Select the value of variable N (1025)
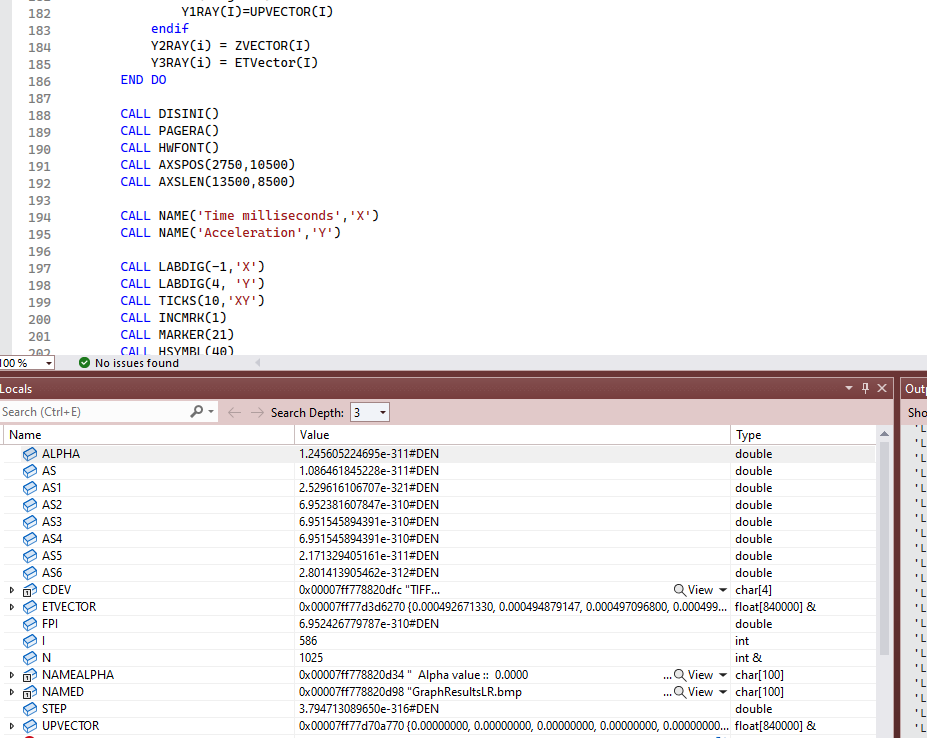This screenshot has width=927, height=738. (311, 658)
